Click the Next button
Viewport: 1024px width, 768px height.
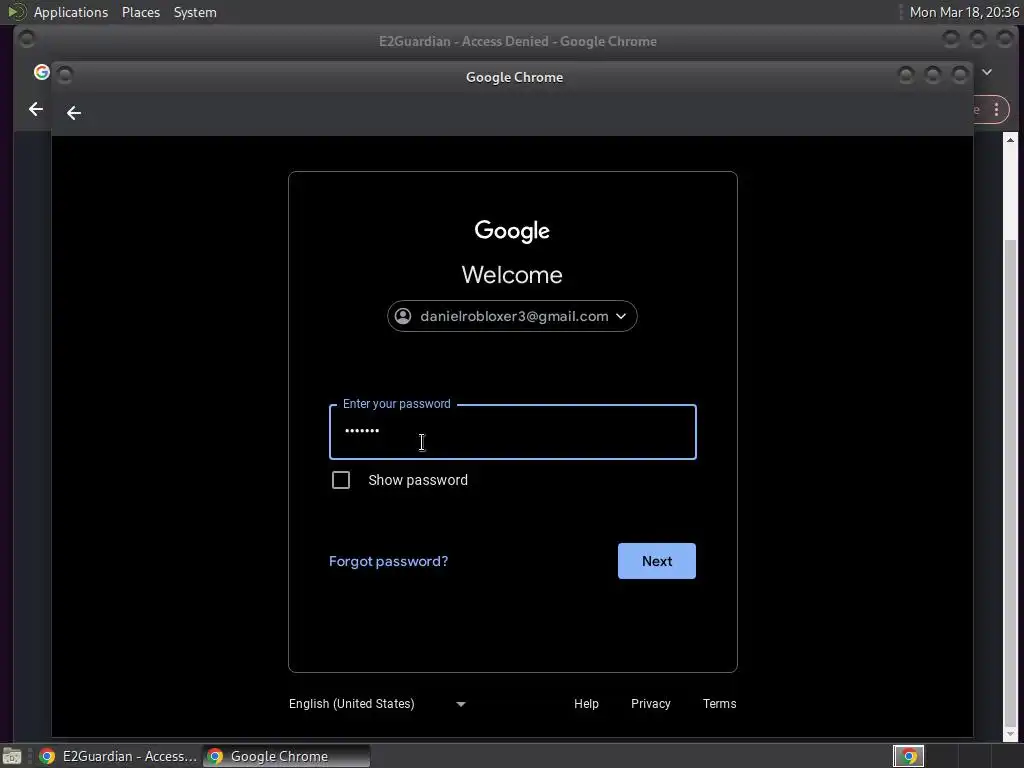(x=656, y=561)
